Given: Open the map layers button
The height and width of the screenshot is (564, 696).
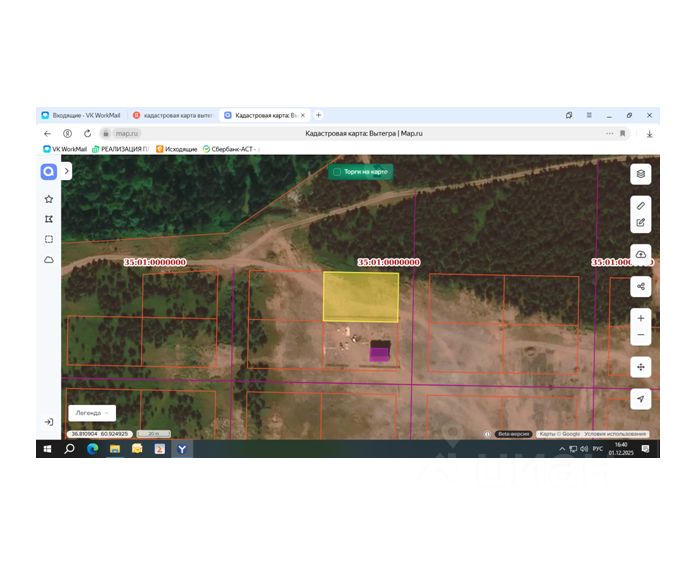Looking at the screenshot, I should 641,174.
